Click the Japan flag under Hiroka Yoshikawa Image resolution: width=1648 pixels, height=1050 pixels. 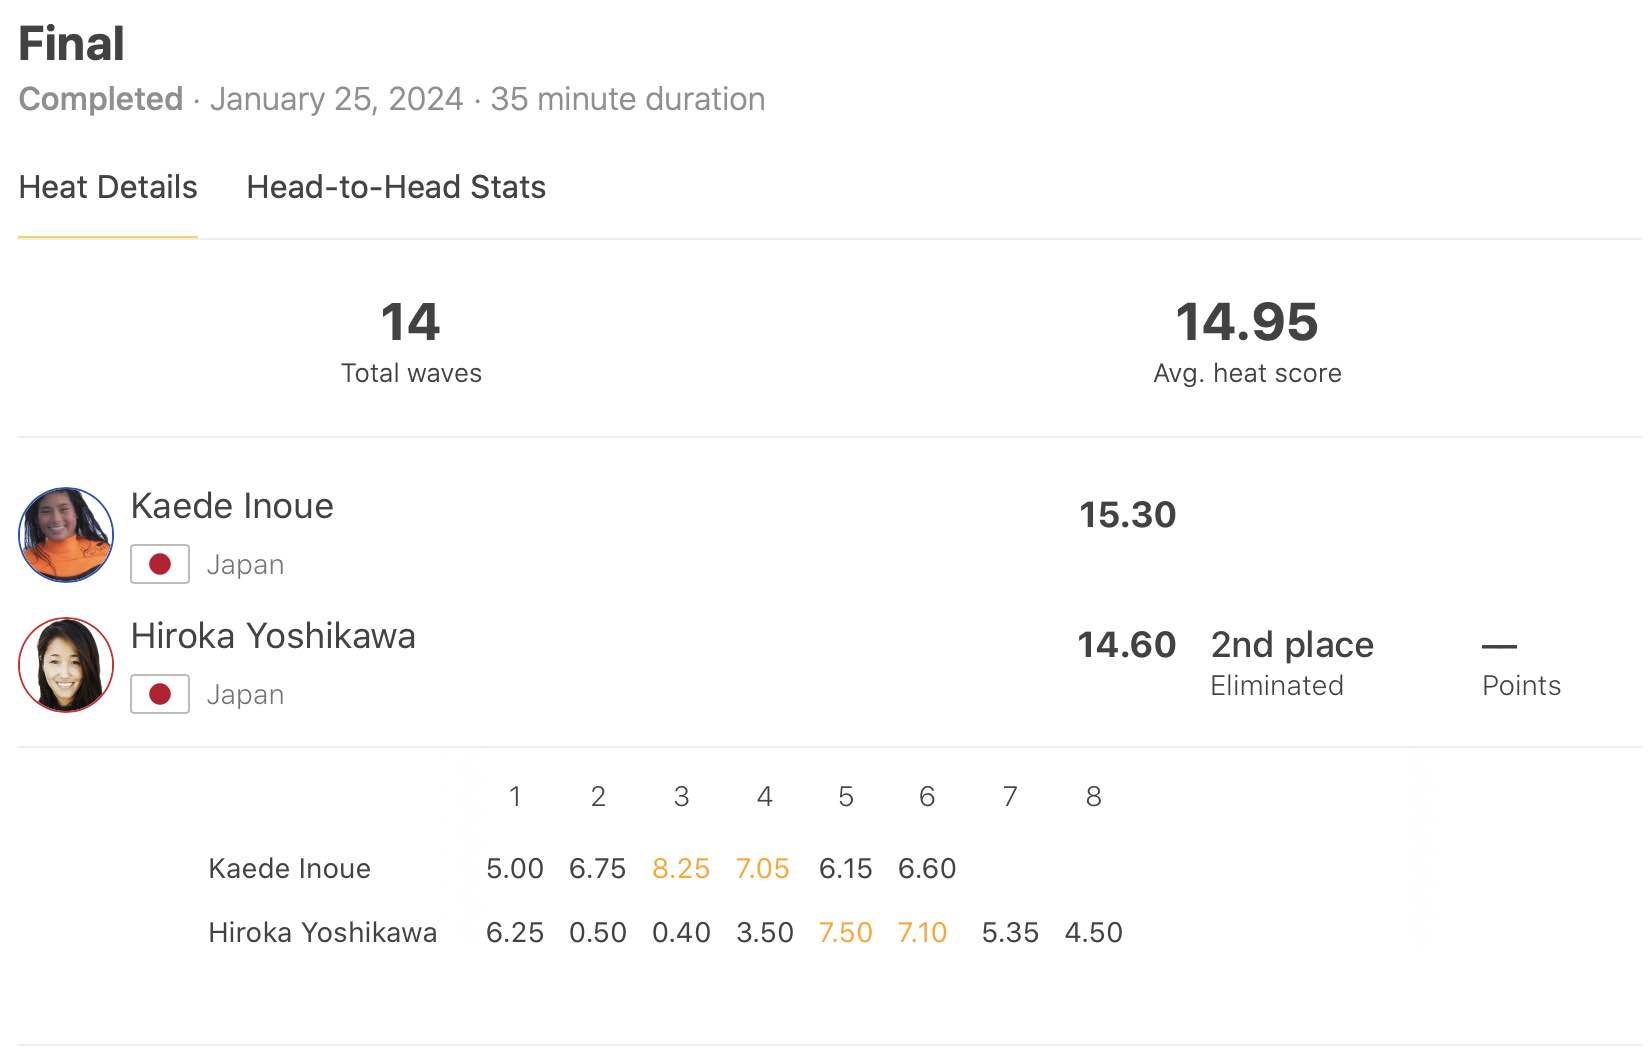pos(160,695)
